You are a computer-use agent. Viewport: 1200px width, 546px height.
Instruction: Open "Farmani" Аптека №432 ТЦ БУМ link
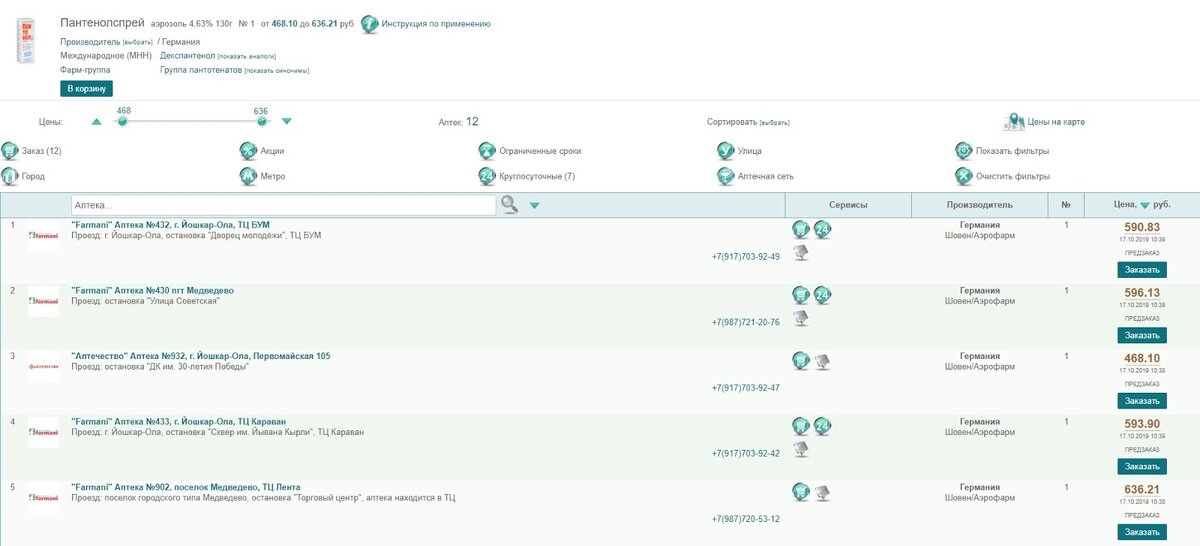coord(171,225)
